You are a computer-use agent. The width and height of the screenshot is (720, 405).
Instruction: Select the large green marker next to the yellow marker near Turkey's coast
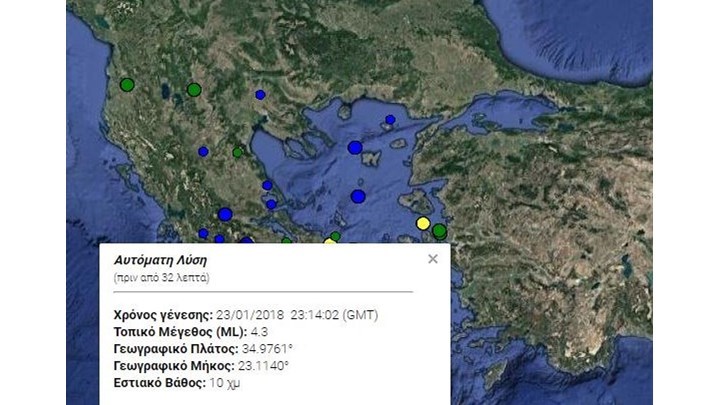click(x=439, y=231)
